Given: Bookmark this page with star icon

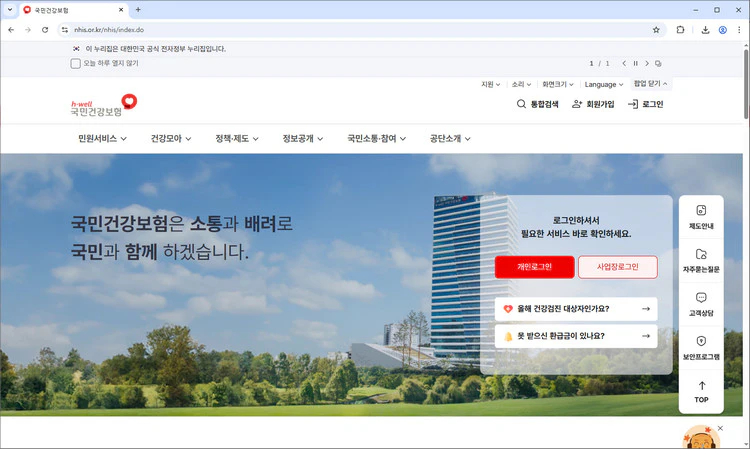Looking at the screenshot, I should click(656, 30).
